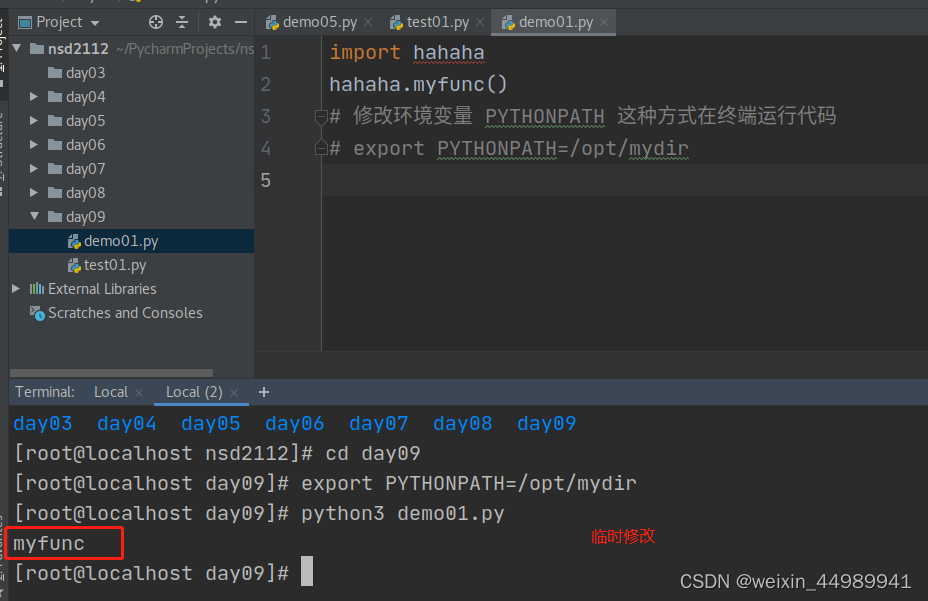928x601 pixels.
Task: Click the PYTHONPATH link on line 3
Action: 544,115
